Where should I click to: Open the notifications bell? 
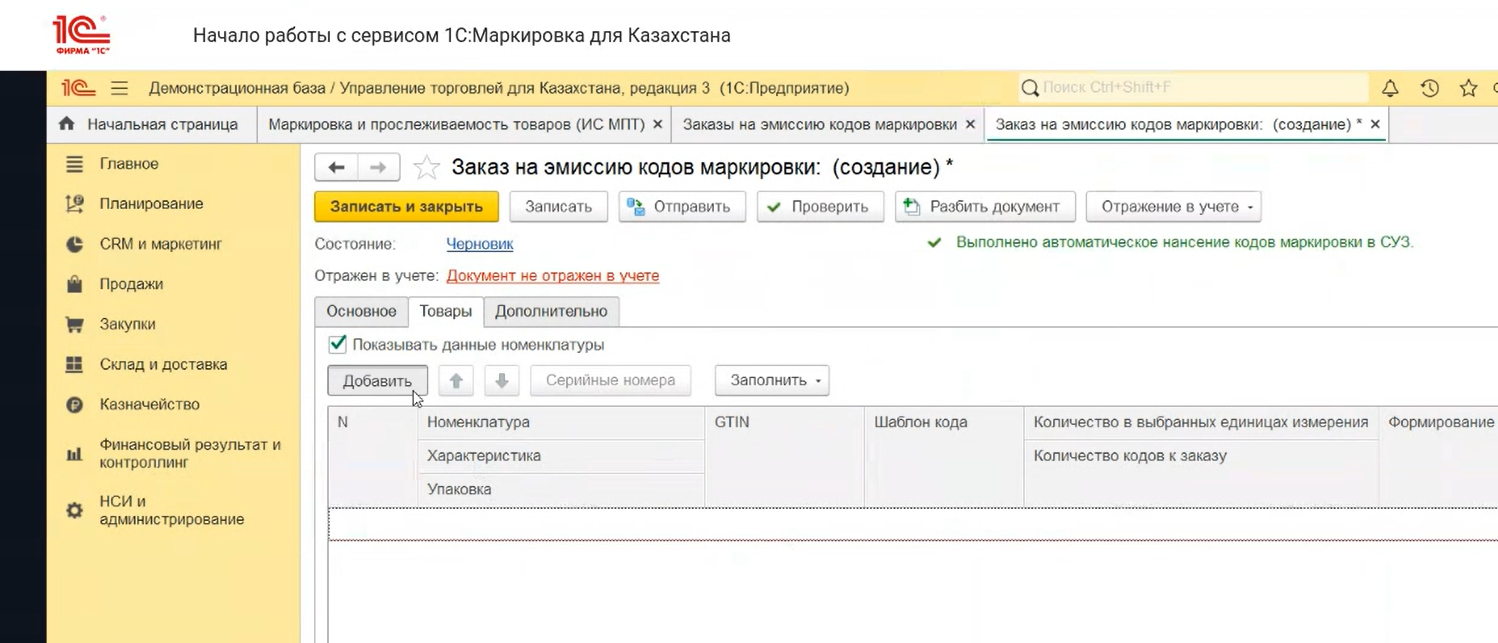pyautogui.click(x=1390, y=88)
